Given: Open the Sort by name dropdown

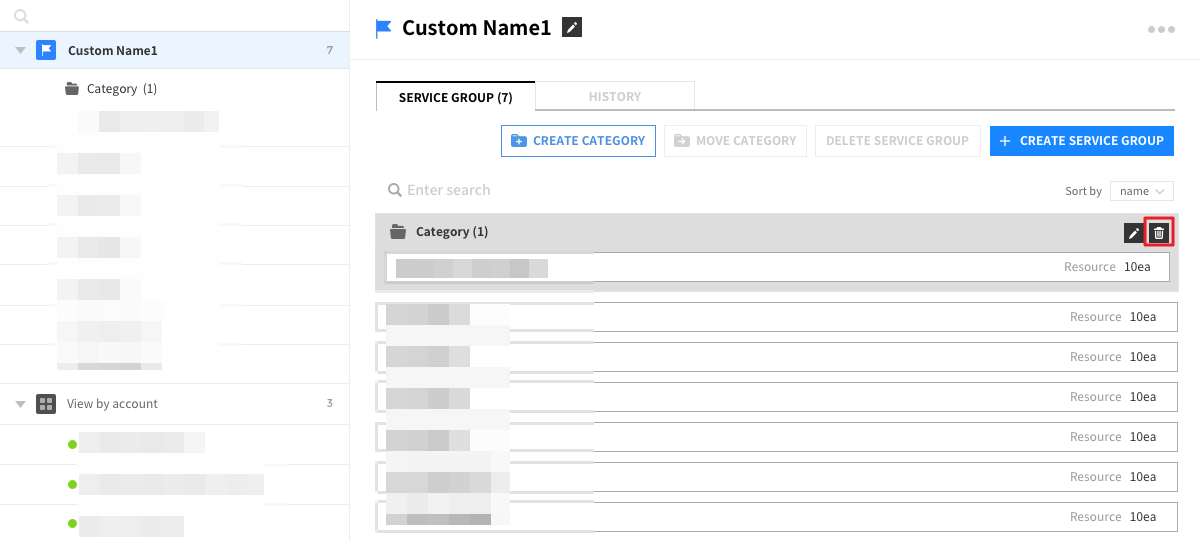Looking at the screenshot, I should click(x=1141, y=191).
